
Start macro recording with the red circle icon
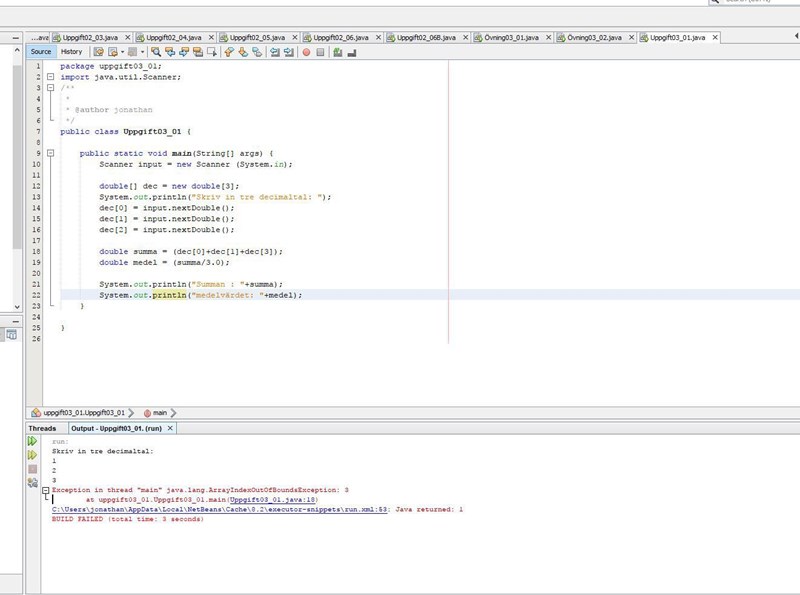point(306,52)
